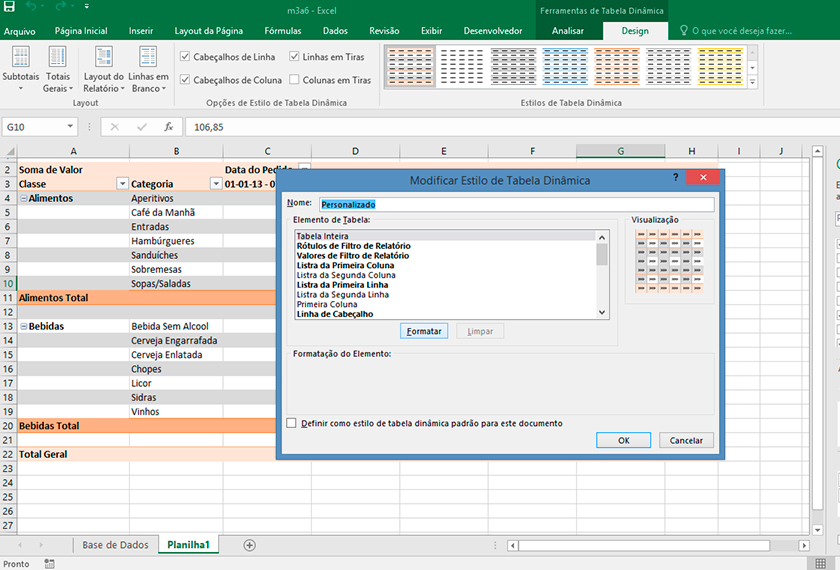Click the Save icon in title bar
The height and width of the screenshot is (570, 840).
click(x=9, y=6)
